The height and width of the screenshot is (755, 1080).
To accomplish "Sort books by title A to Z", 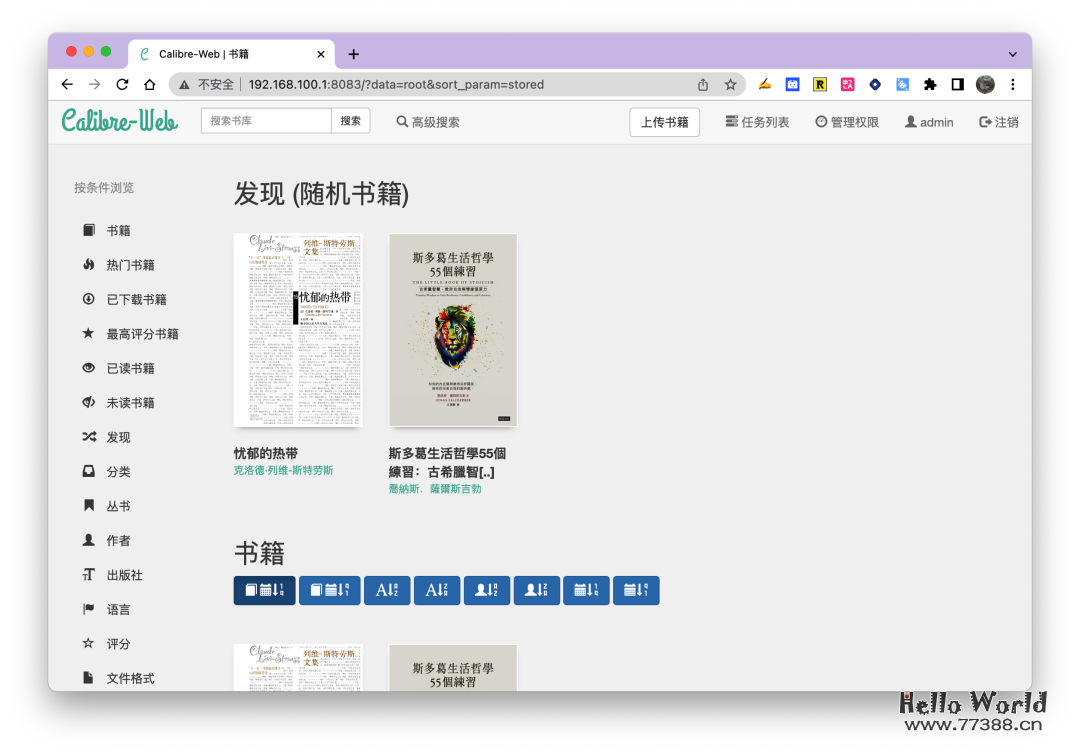I will tap(387, 590).
